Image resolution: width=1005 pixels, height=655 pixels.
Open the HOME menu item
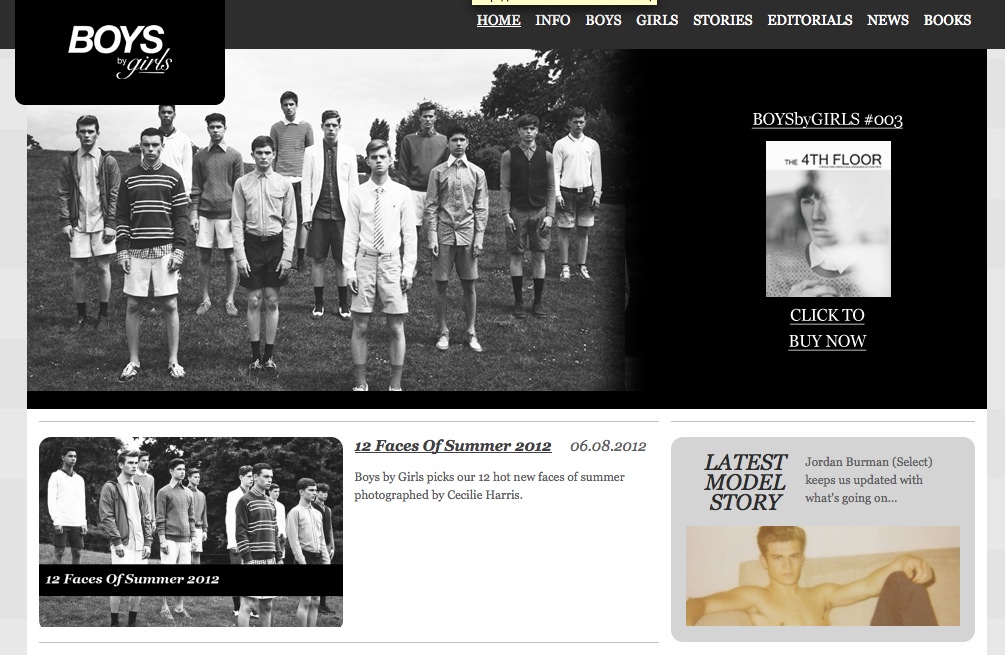click(499, 20)
